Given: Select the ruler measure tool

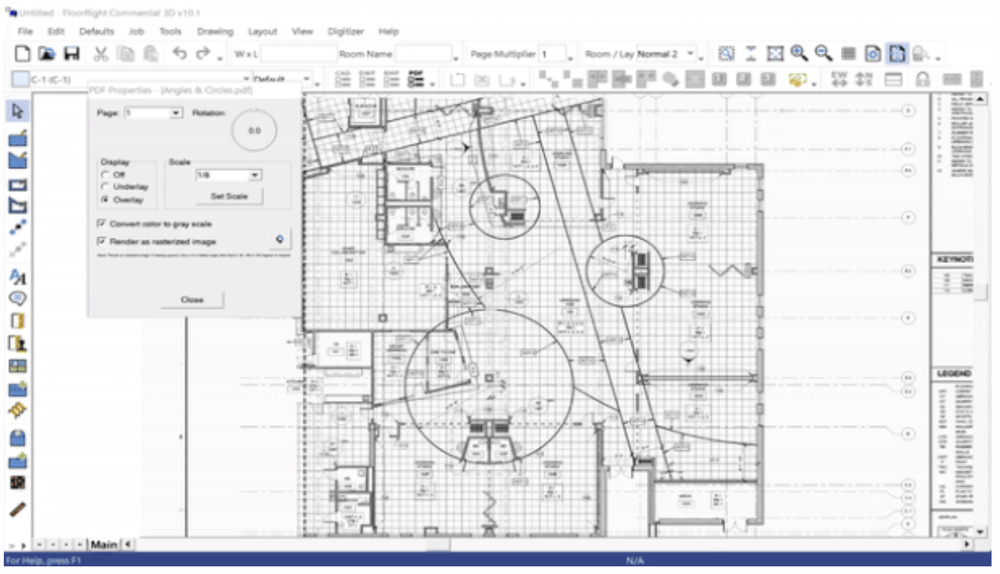Looking at the screenshot, I should (18, 509).
